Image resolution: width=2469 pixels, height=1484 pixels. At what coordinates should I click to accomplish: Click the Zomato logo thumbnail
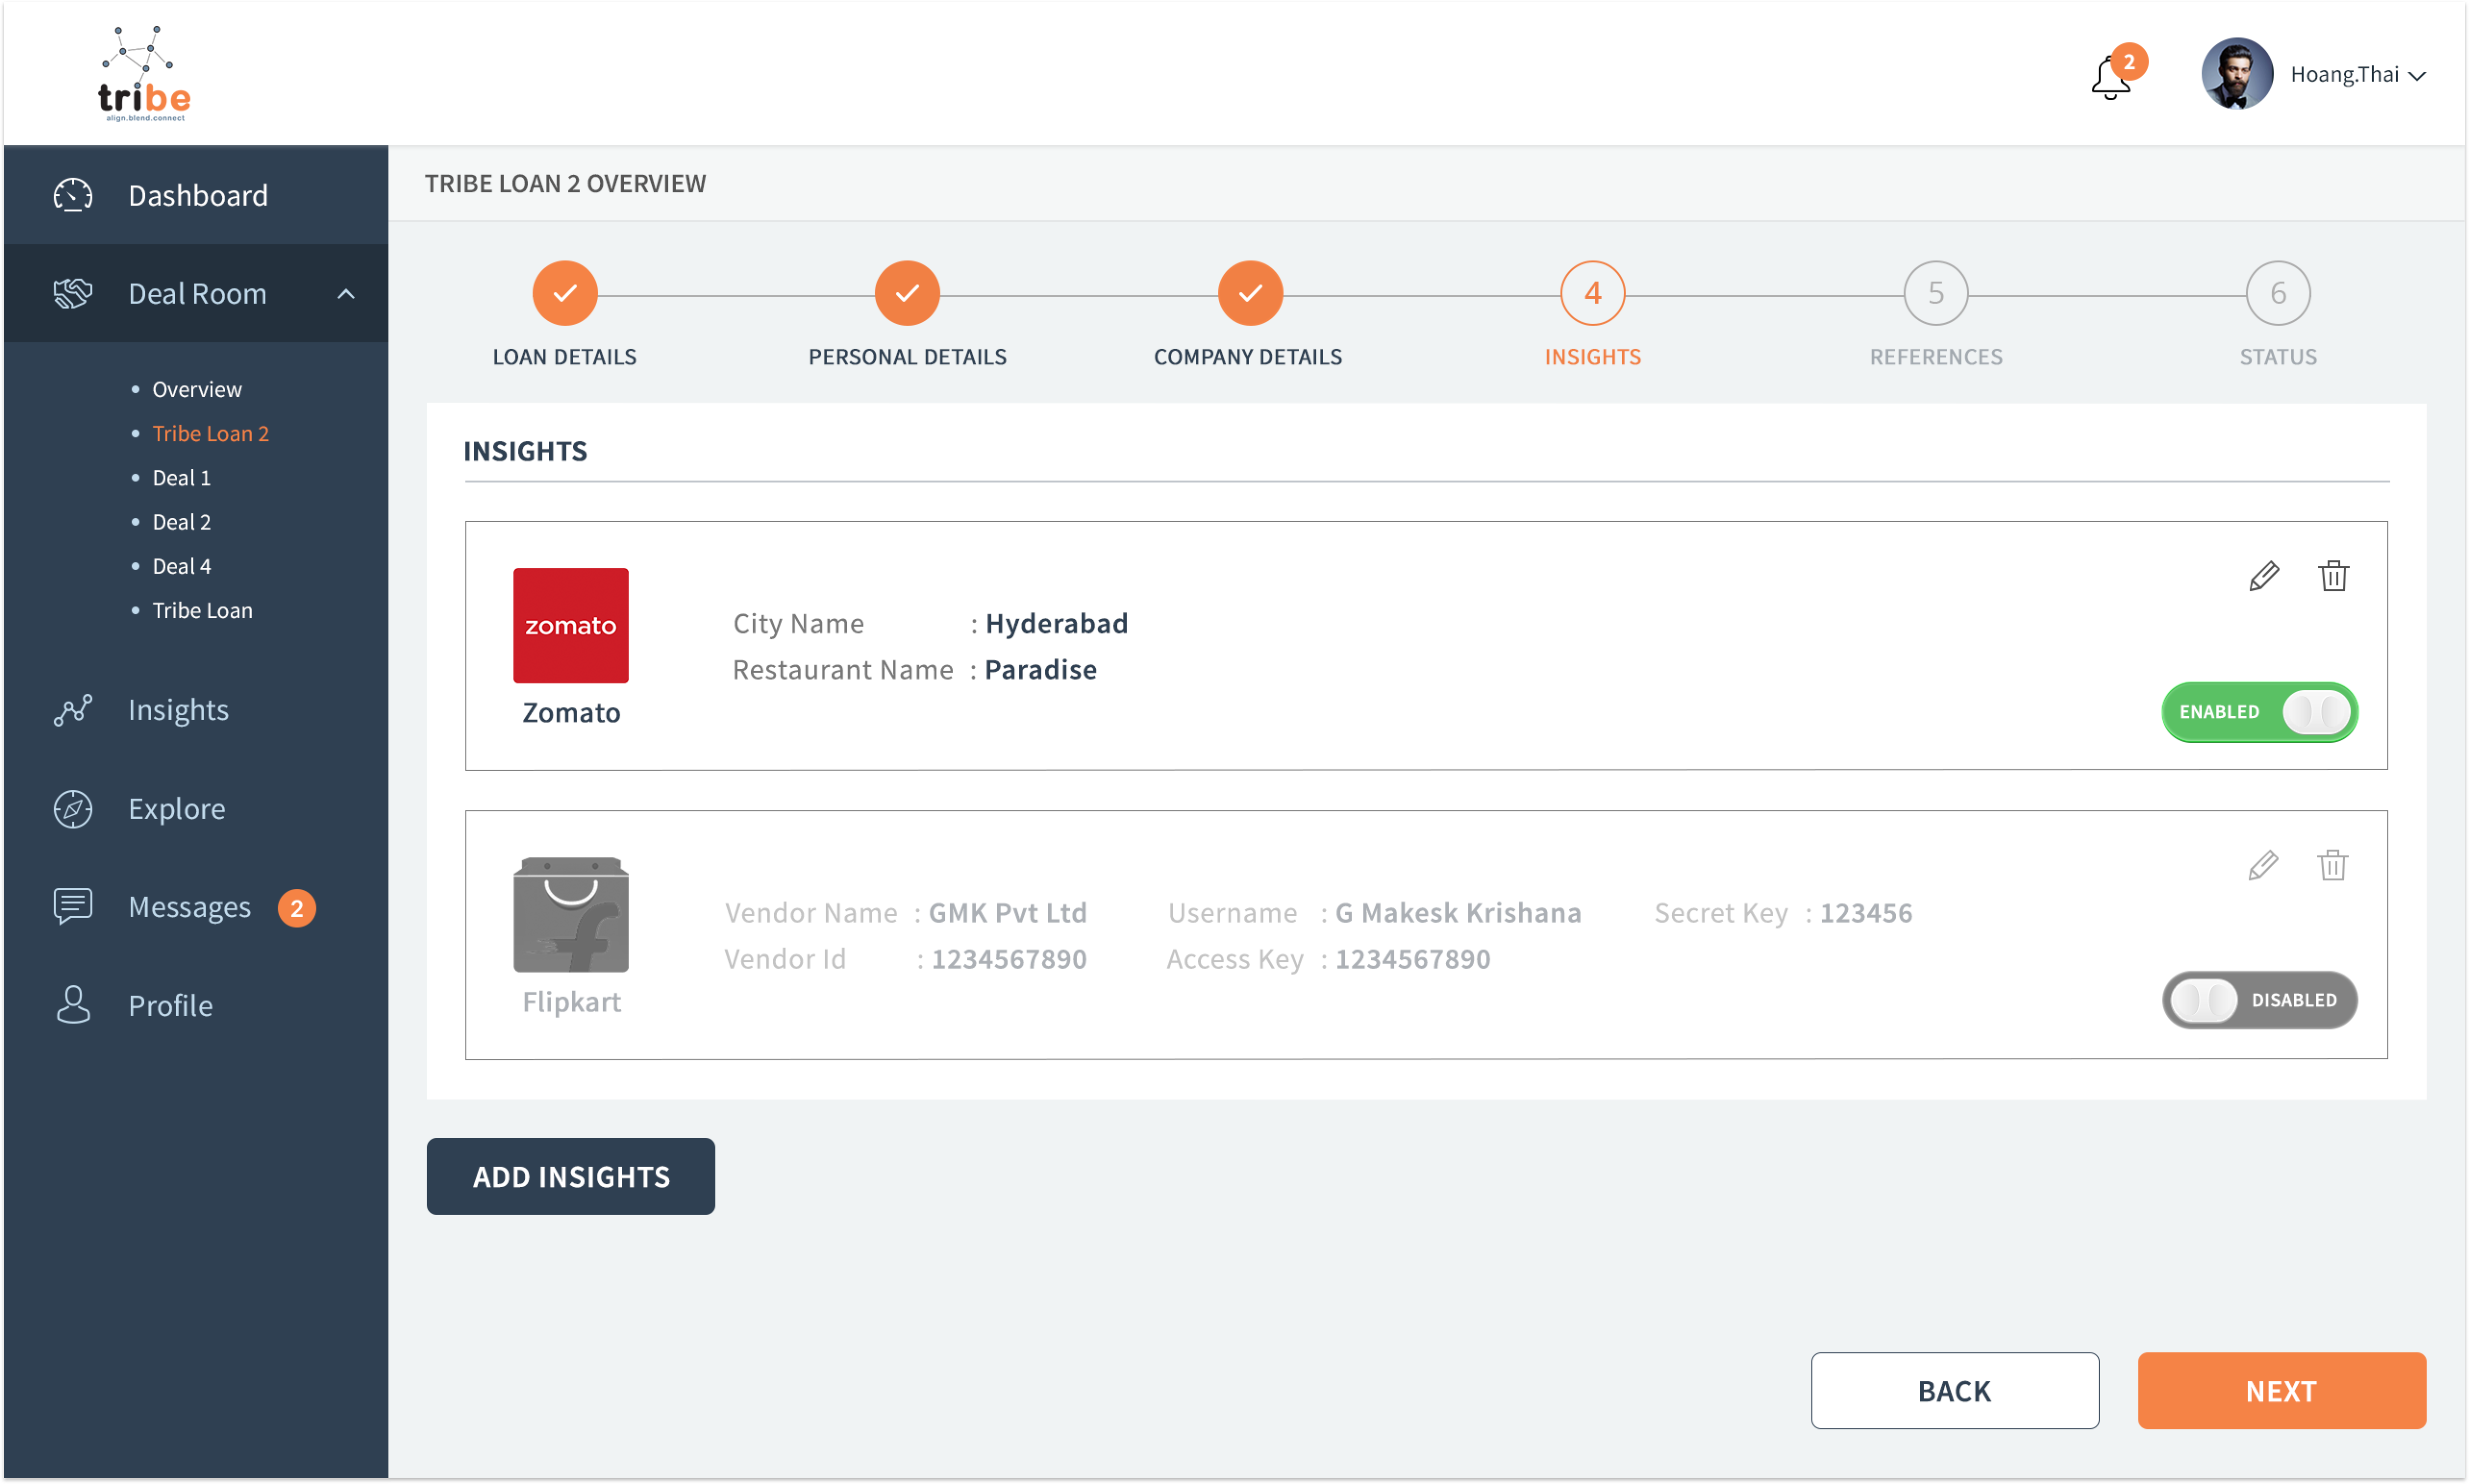(571, 626)
